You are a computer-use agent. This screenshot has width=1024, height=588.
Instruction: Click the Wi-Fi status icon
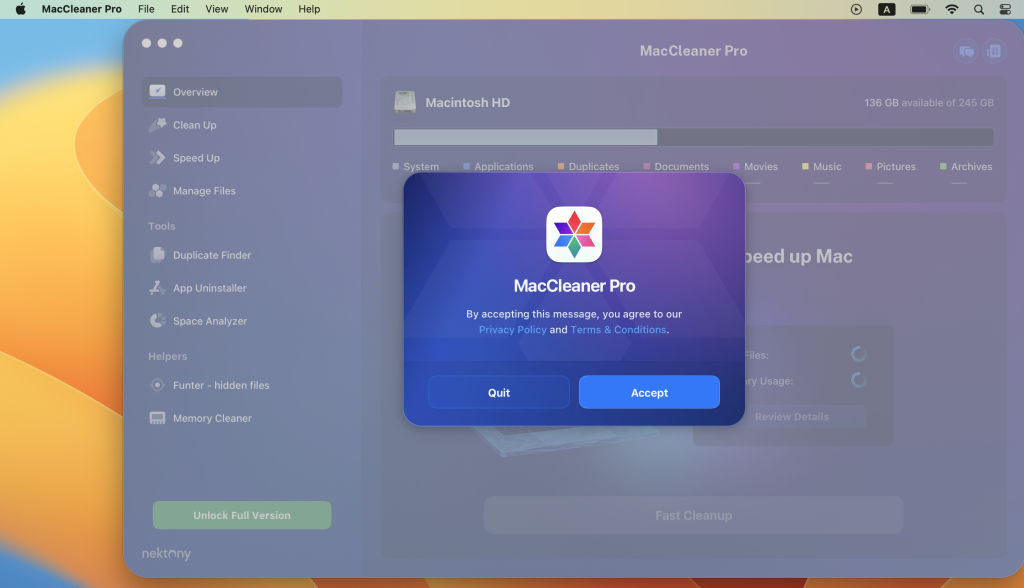[952, 9]
